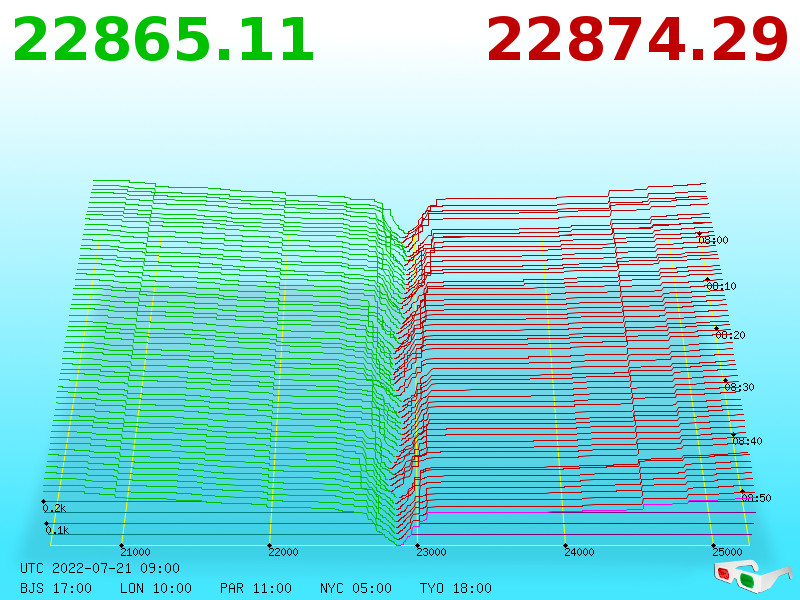Click the 0.2k depth axis label

point(54,508)
